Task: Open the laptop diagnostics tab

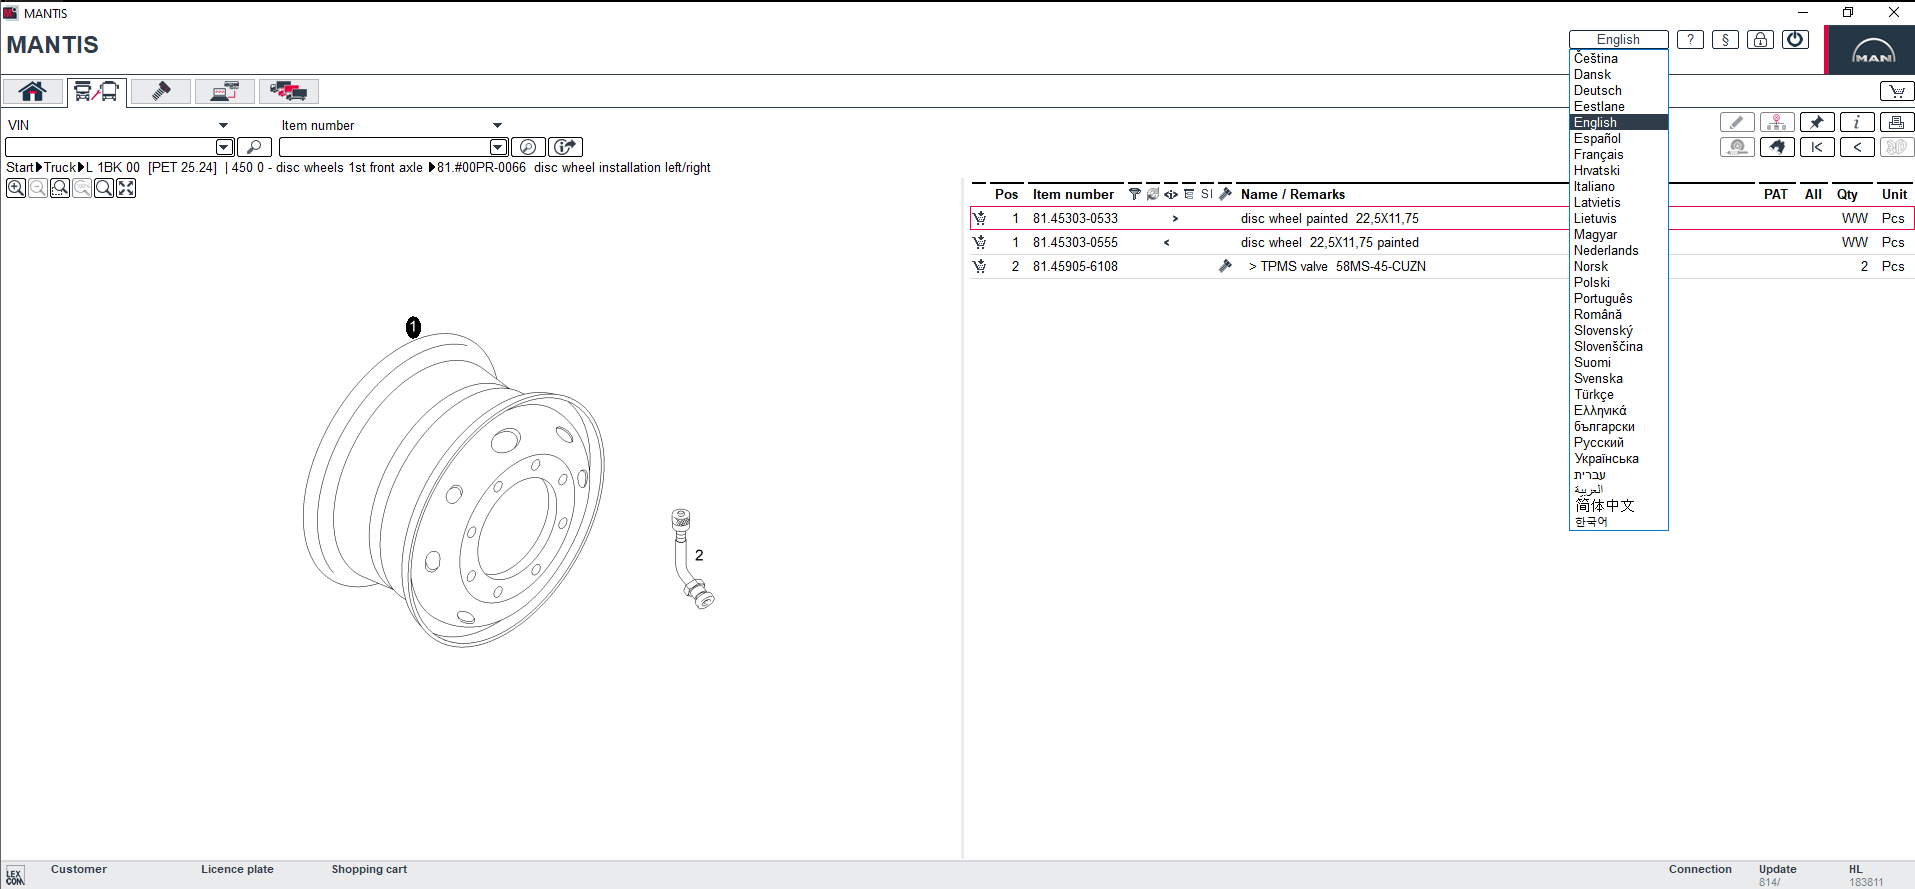Action: tap(225, 92)
